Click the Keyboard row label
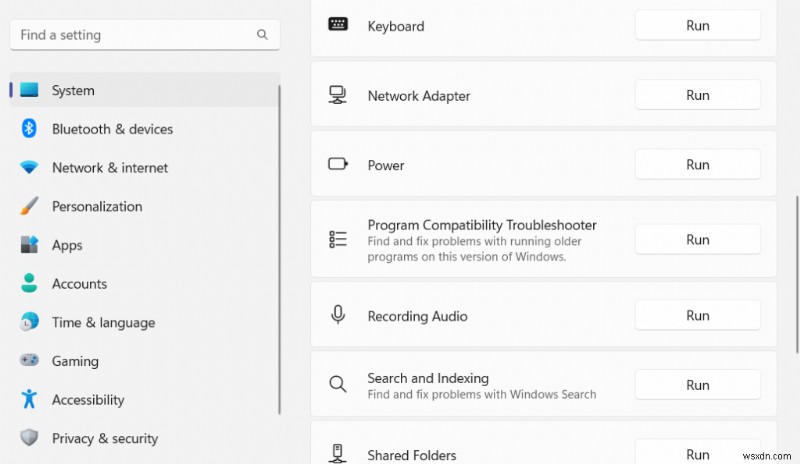Screen dimensions: 800x464 (x=396, y=26)
